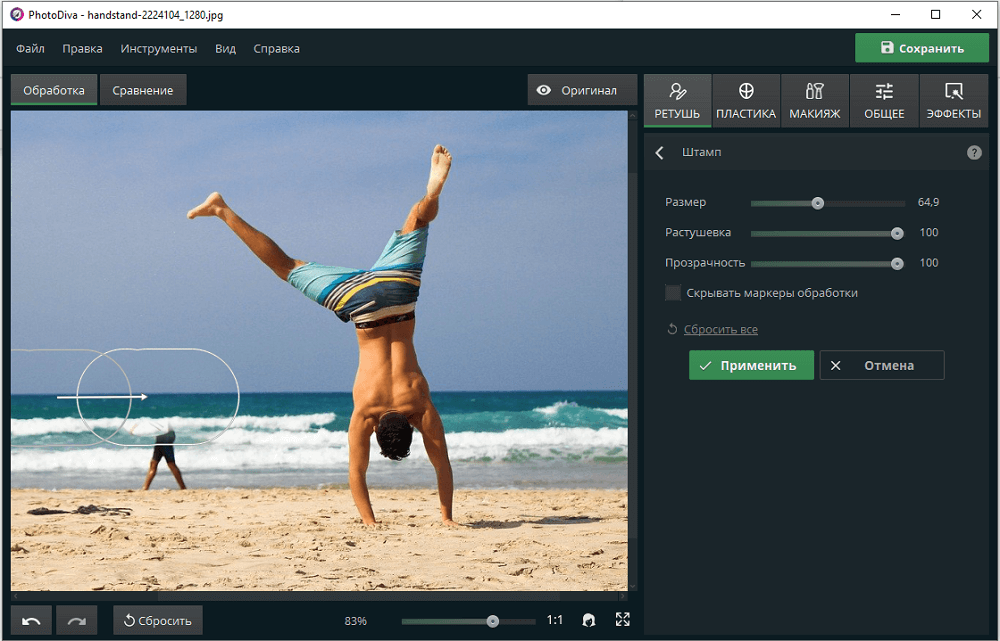Toggle the Оригинал eye preview
The height and width of the screenshot is (641, 1000).
click(x=582, y=90)
